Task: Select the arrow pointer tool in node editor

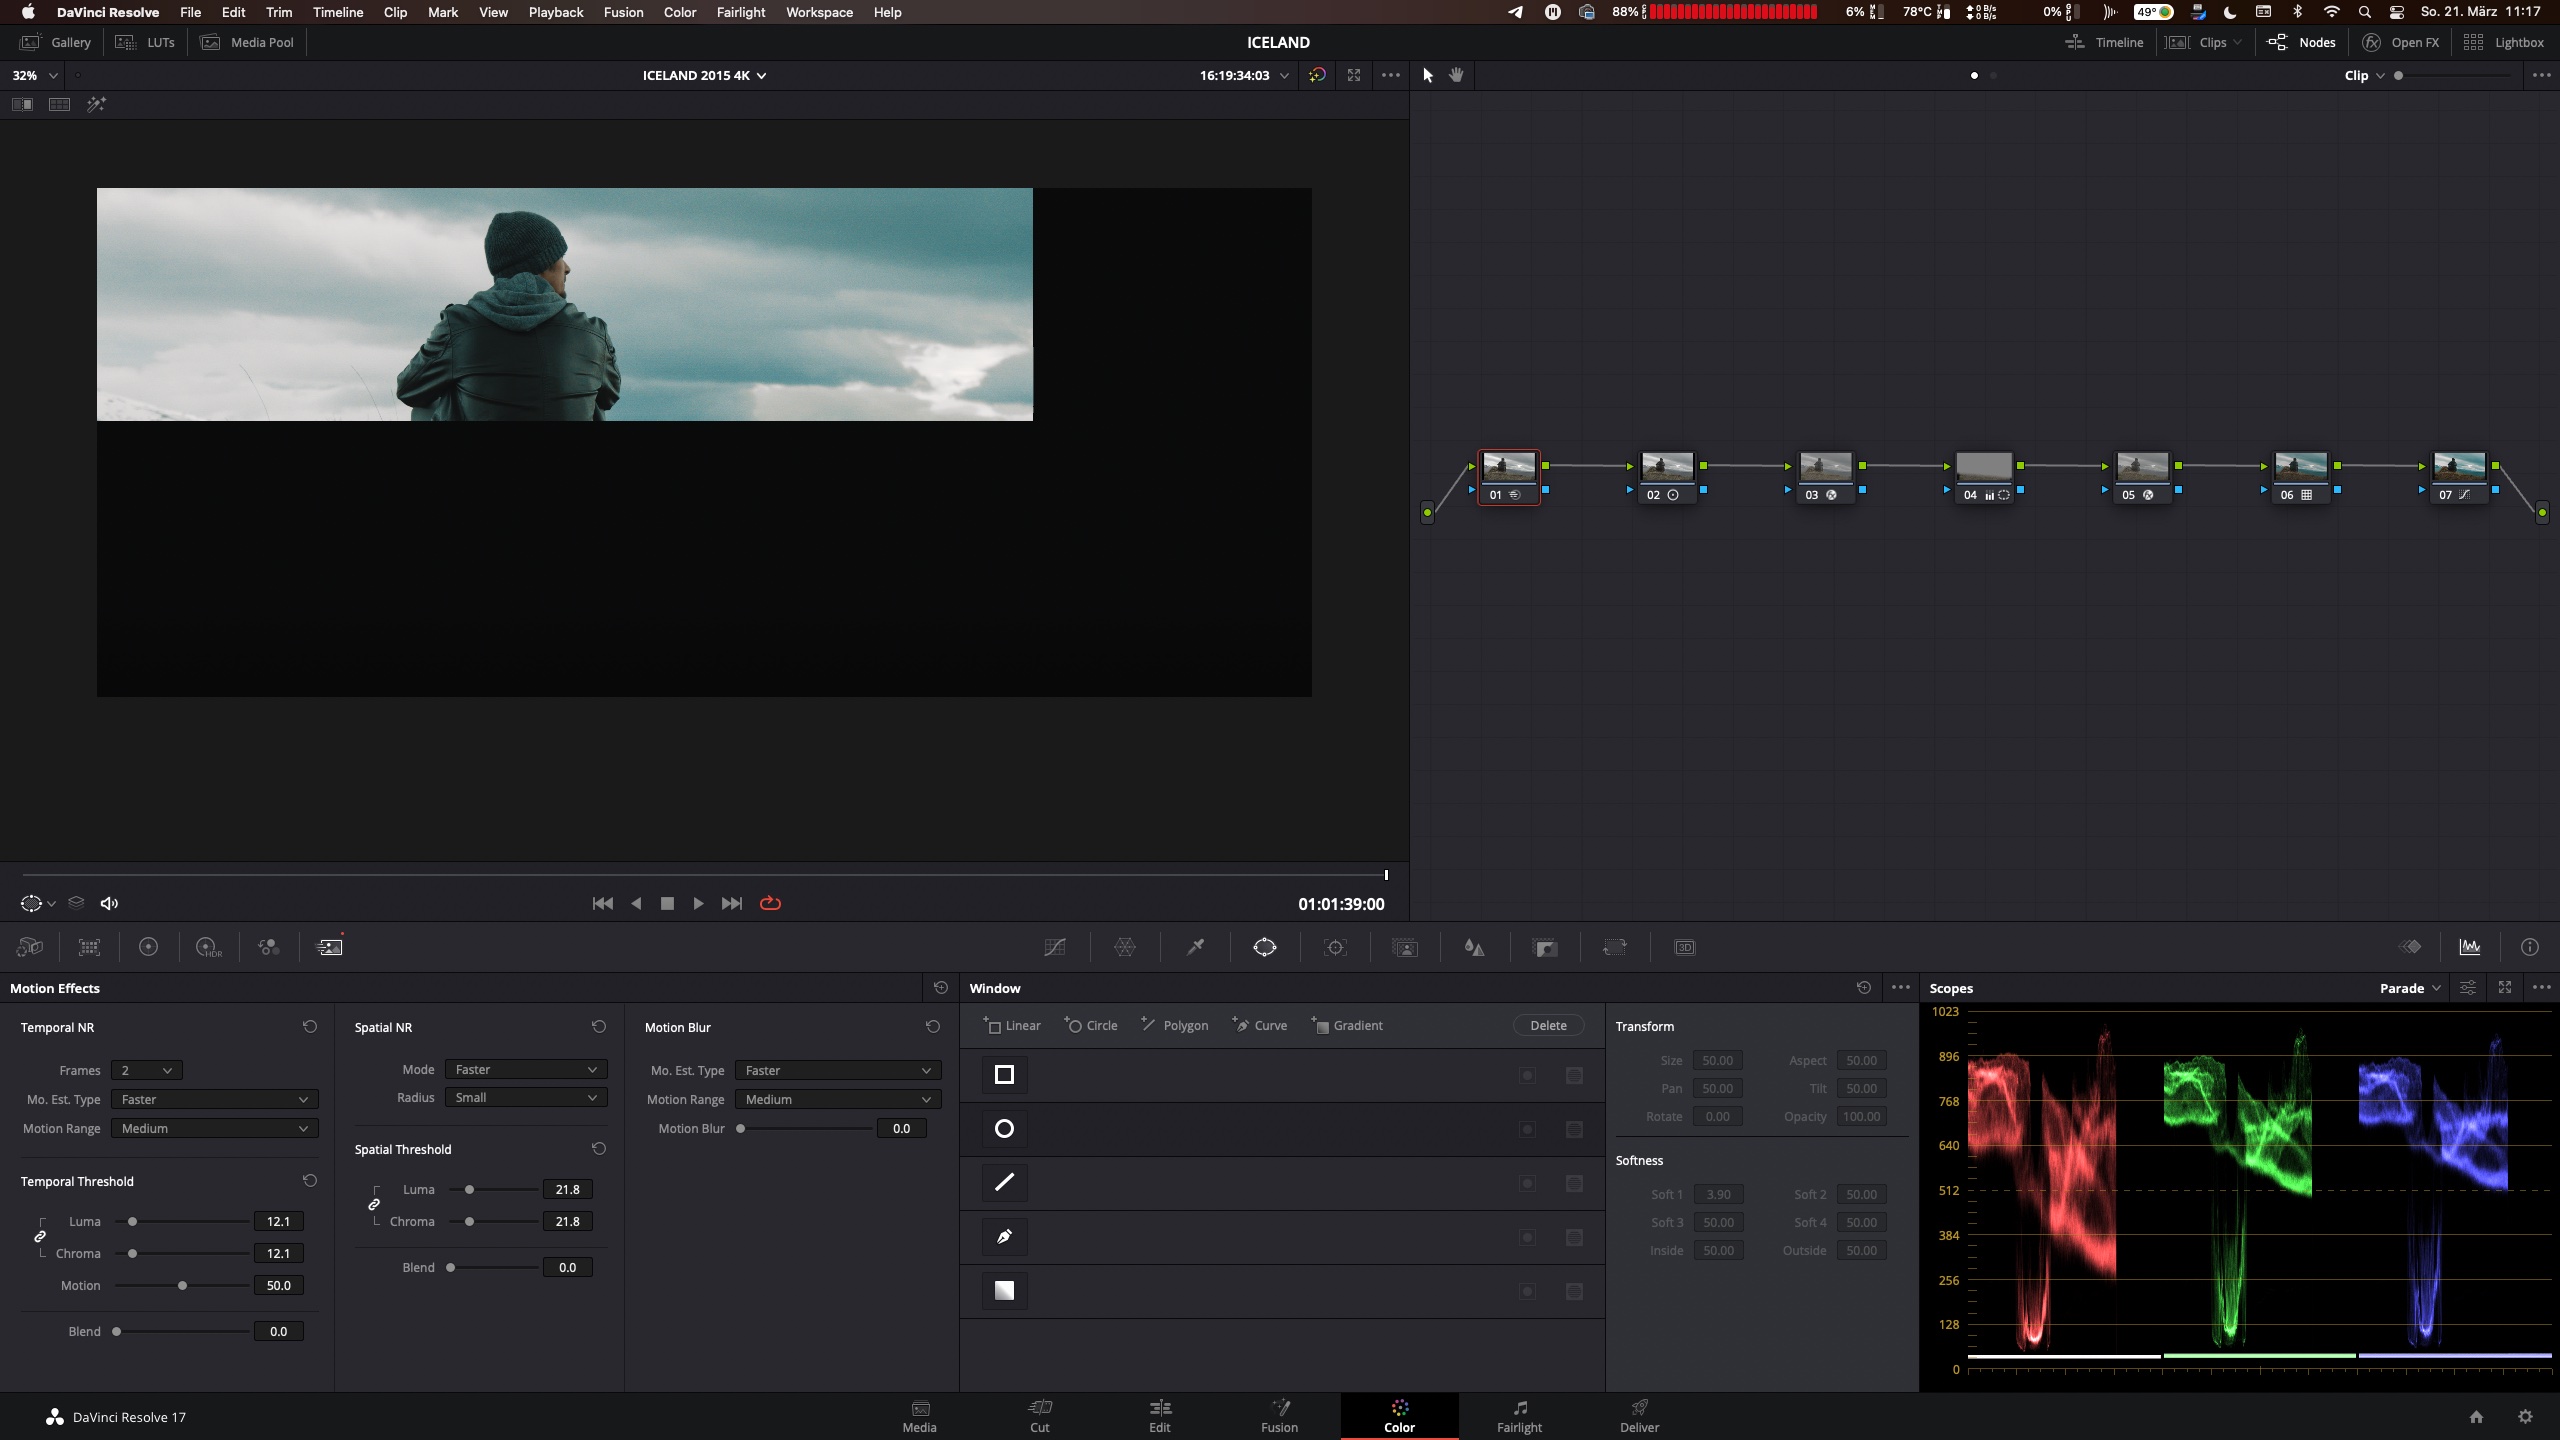Action: (x=1428, y=75)
